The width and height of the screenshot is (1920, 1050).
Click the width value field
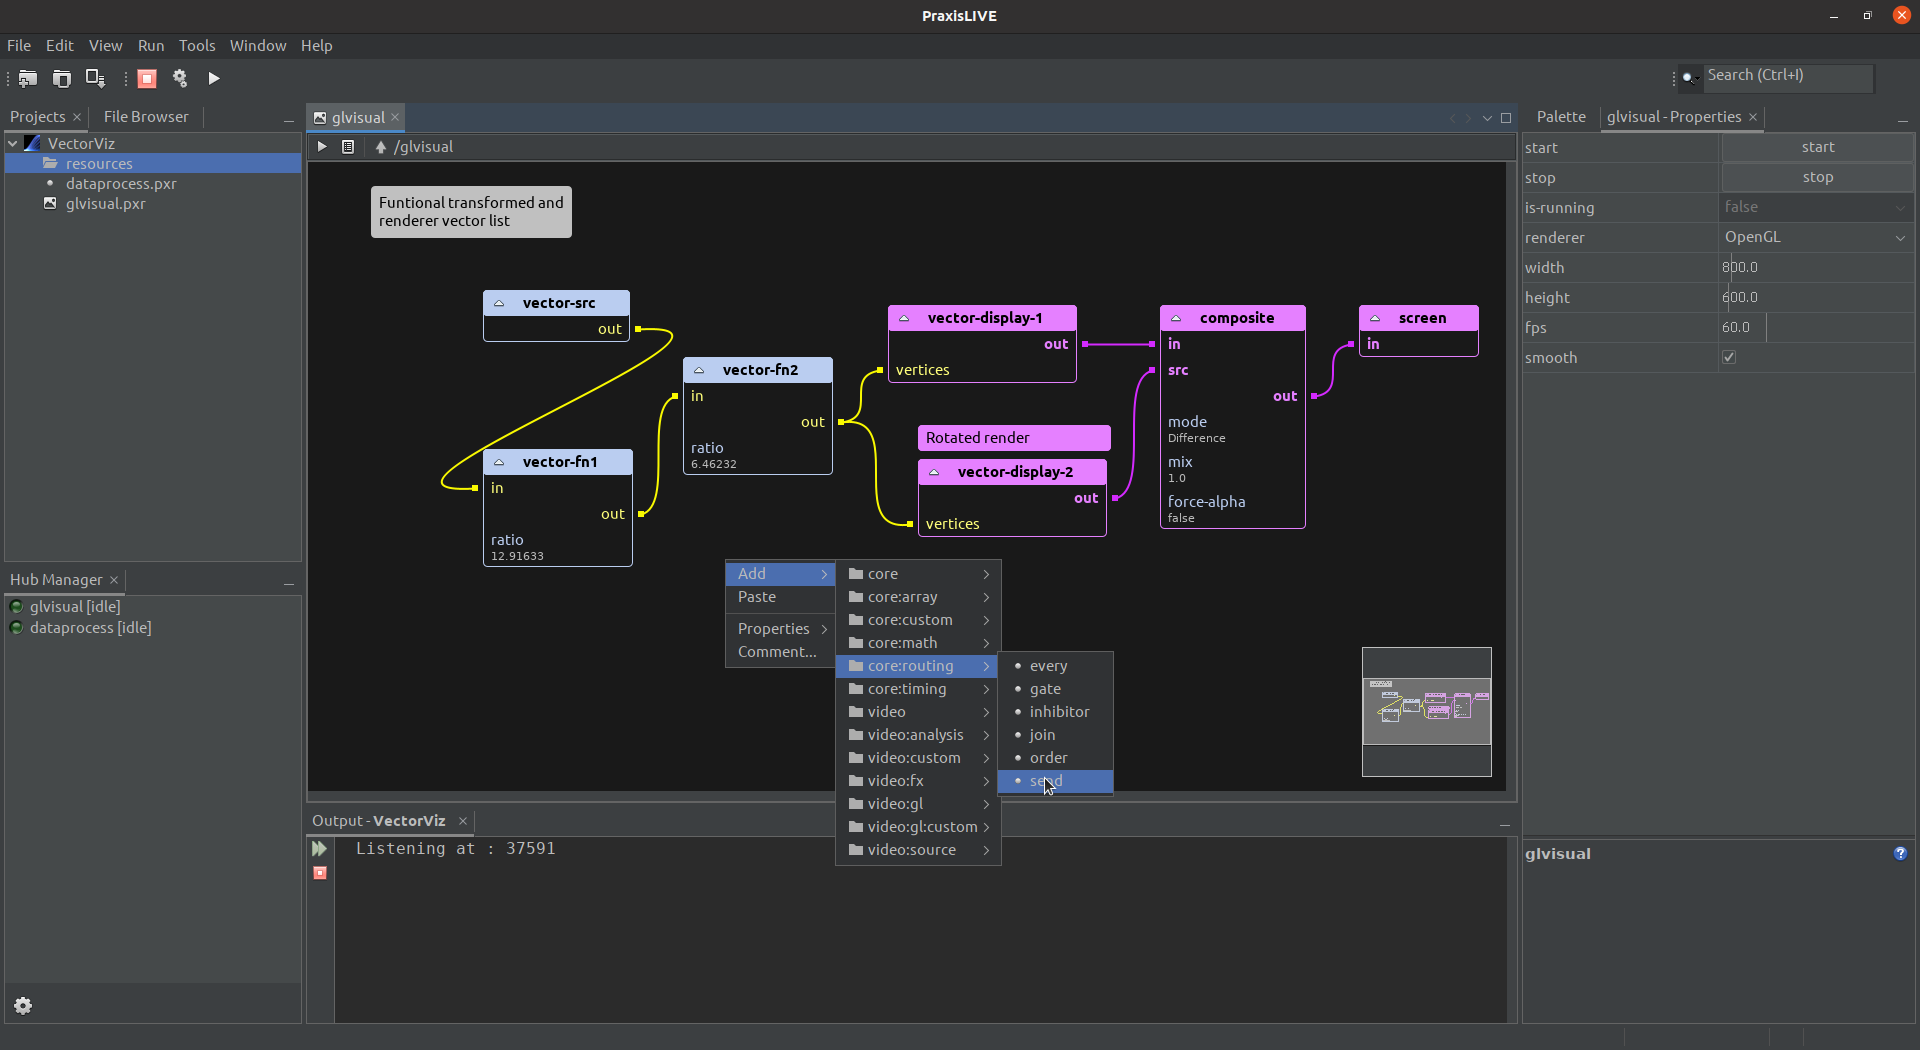click(x=1816, y=268)
